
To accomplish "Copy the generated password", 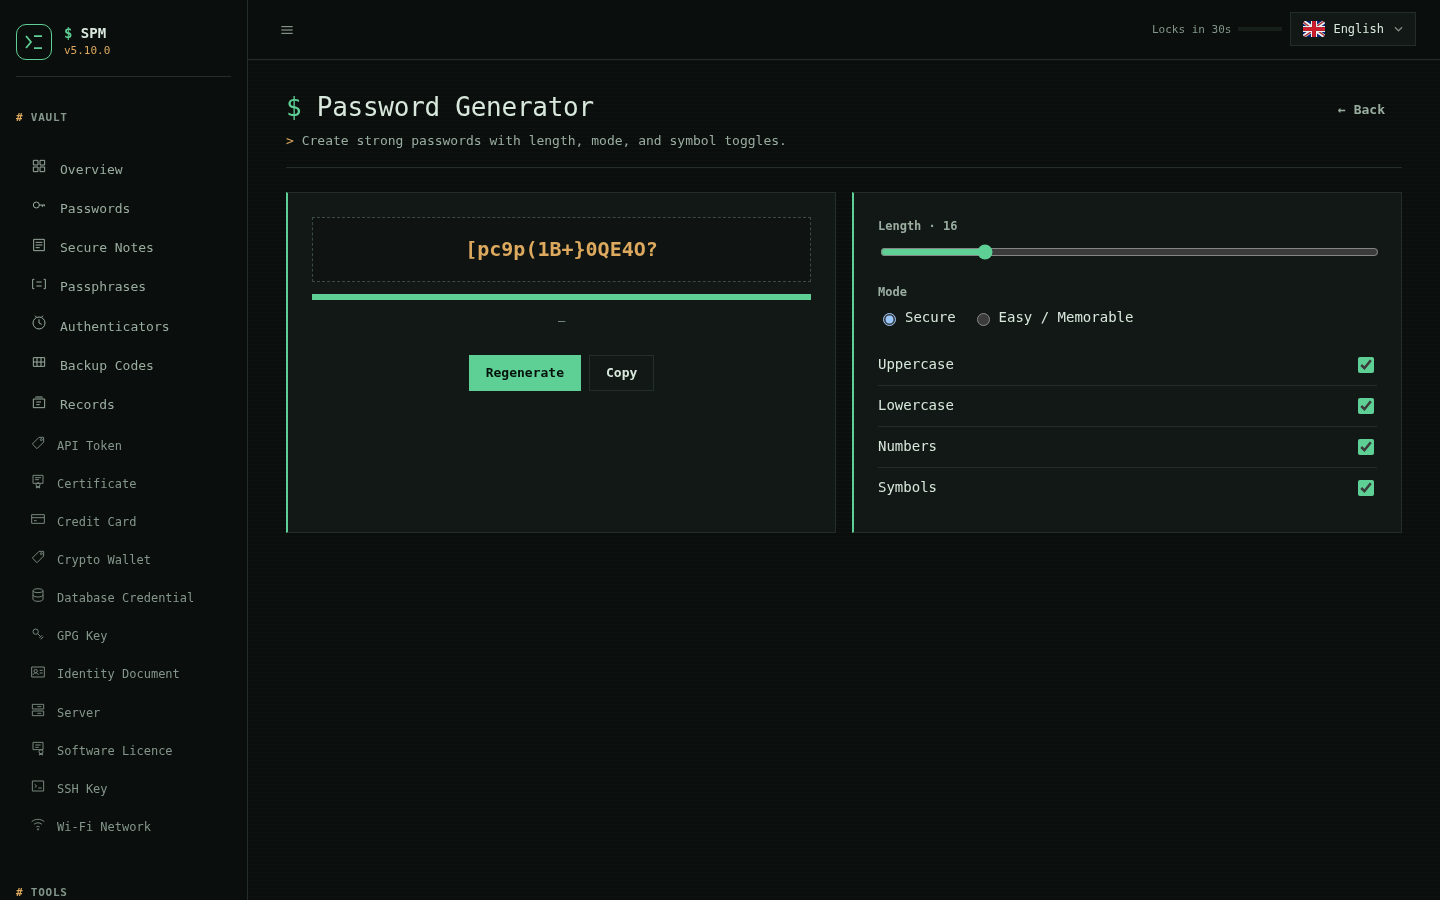I will coord(621,373).
